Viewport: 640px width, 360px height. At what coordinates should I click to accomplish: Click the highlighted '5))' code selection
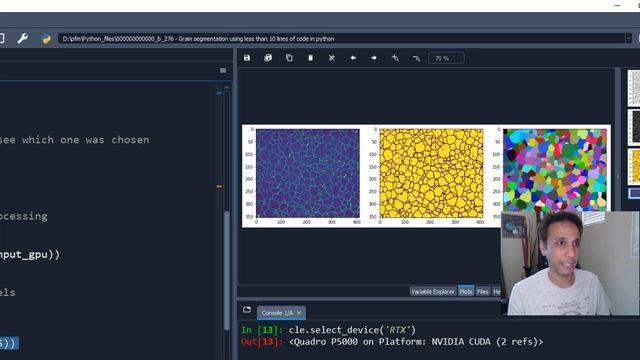(8, 343)
